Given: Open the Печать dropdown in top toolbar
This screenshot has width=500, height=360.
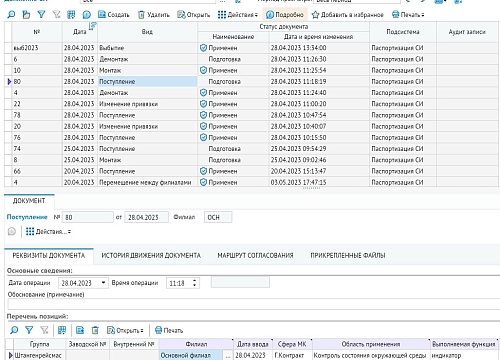Looking at the screenshot, I should pos(408,15).
